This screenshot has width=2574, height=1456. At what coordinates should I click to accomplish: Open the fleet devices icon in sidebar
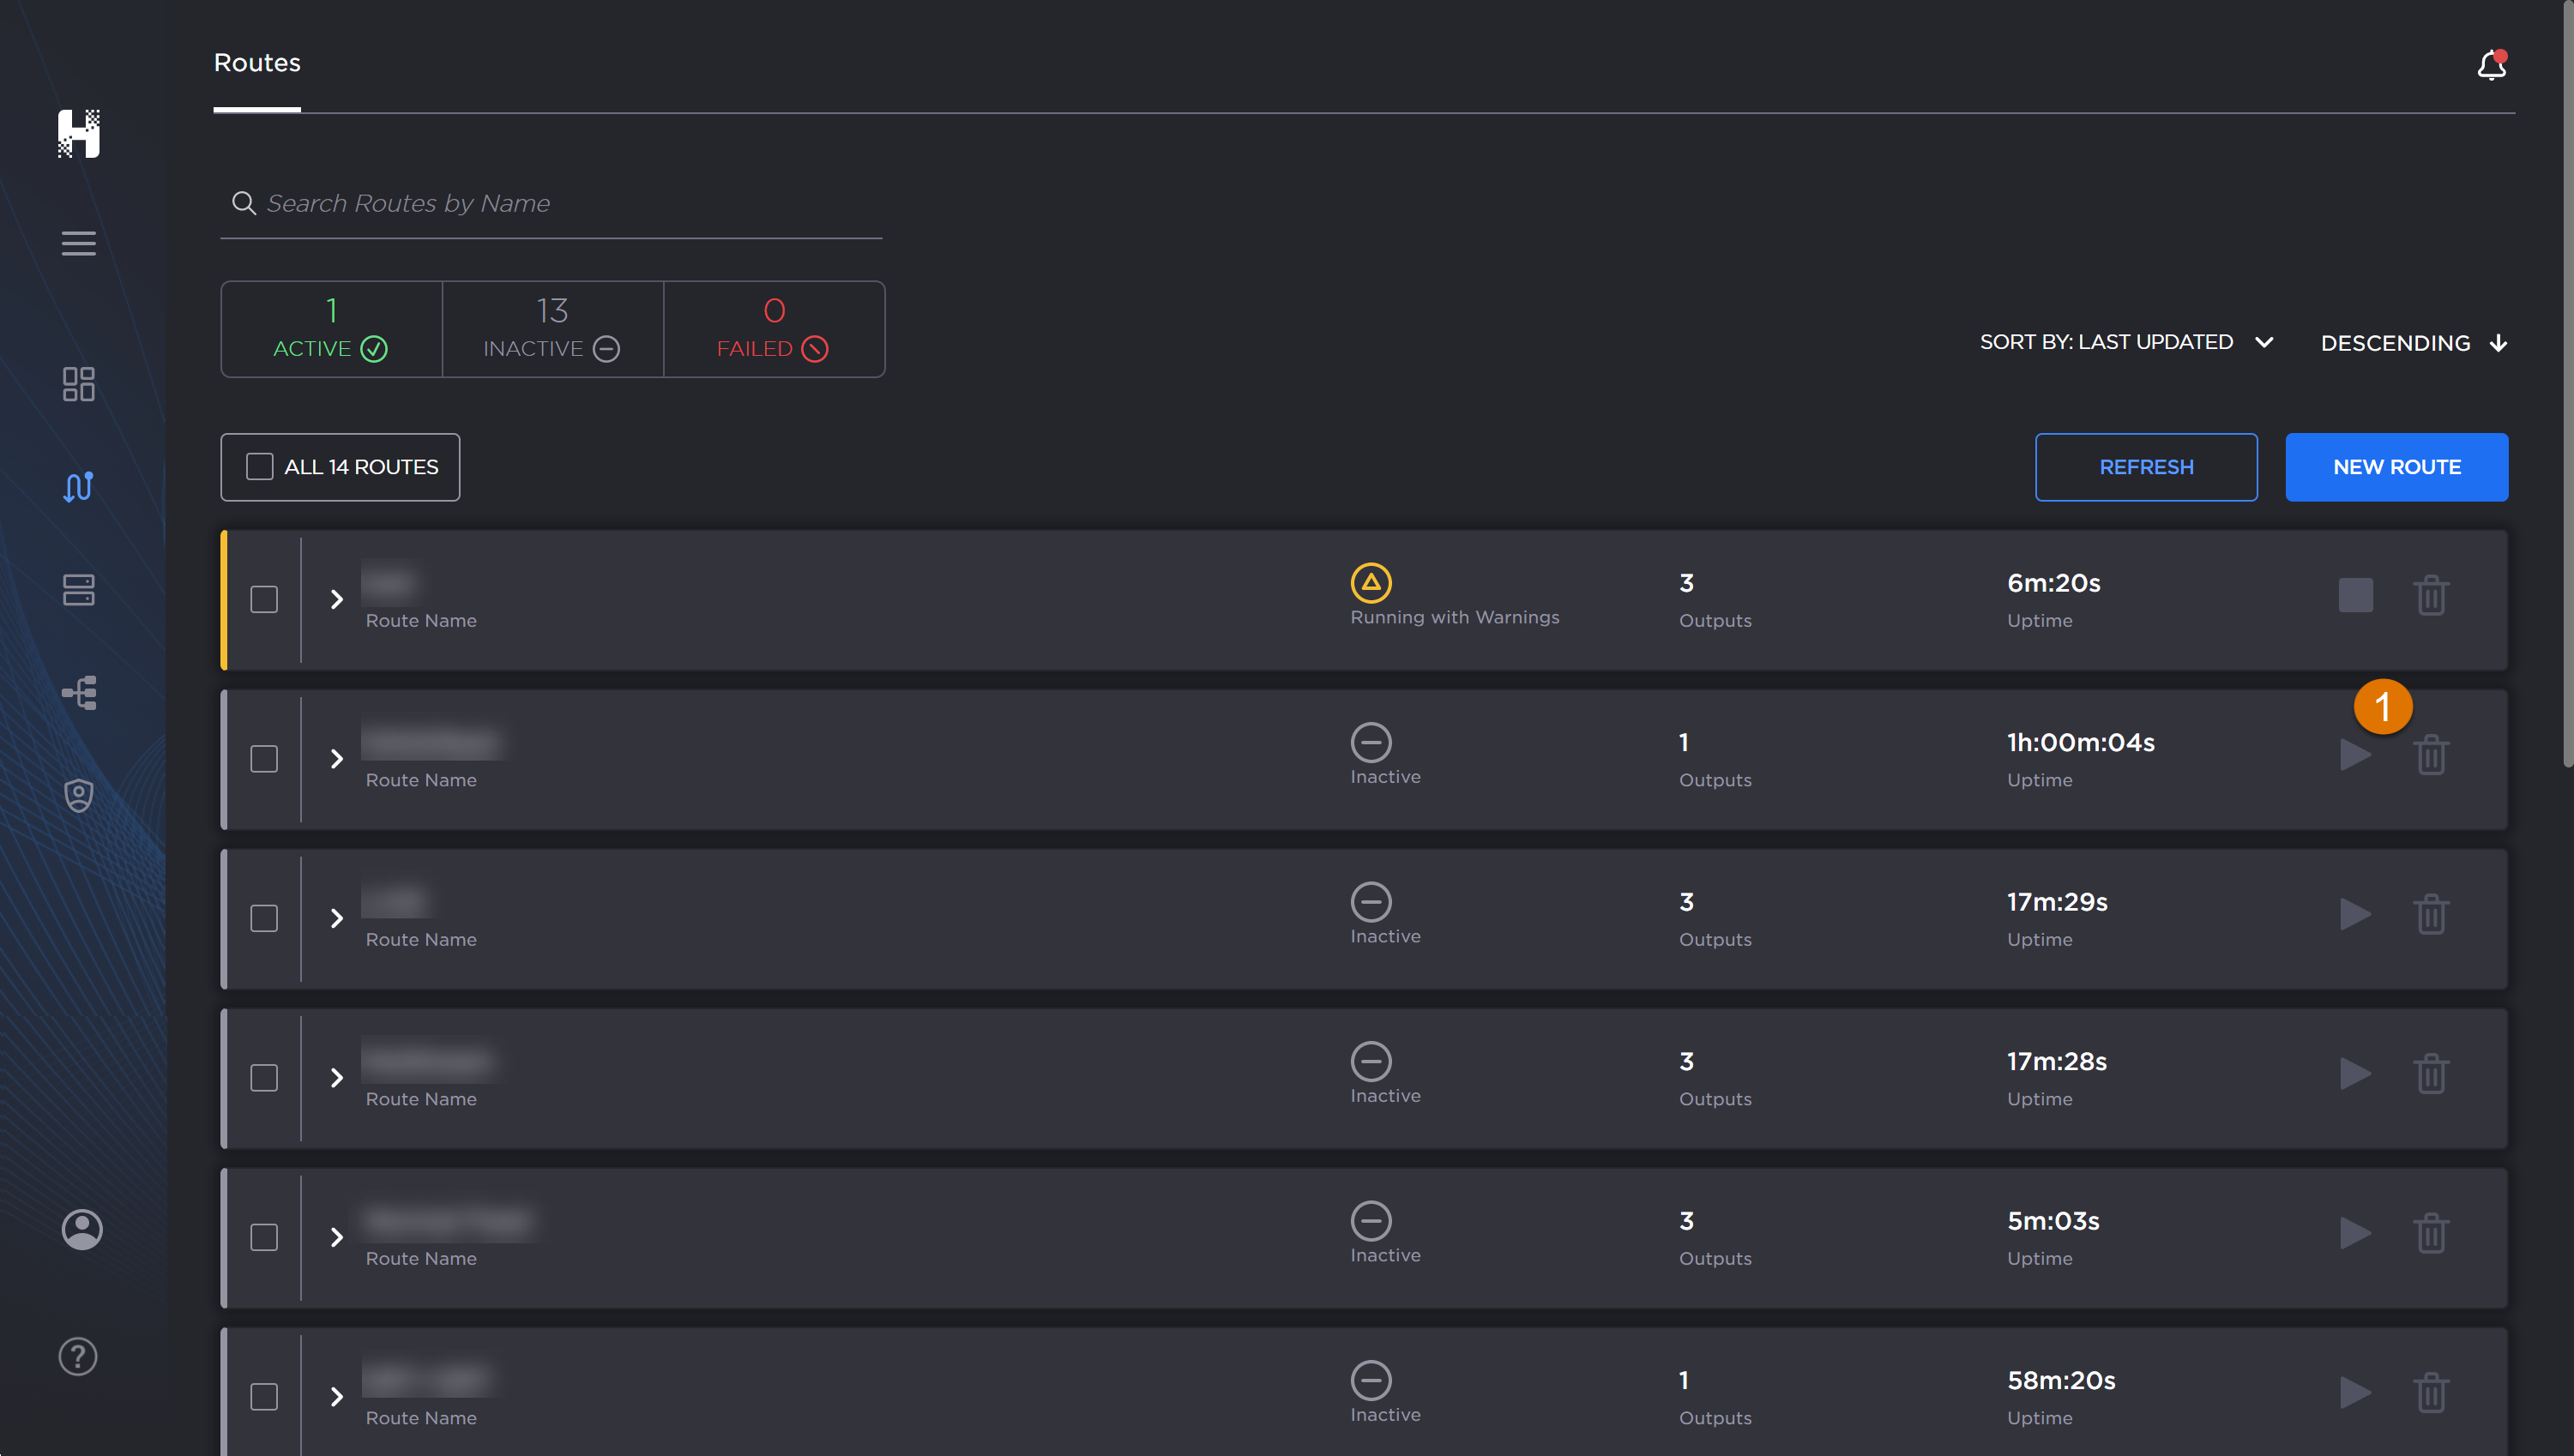coord(78,590)
